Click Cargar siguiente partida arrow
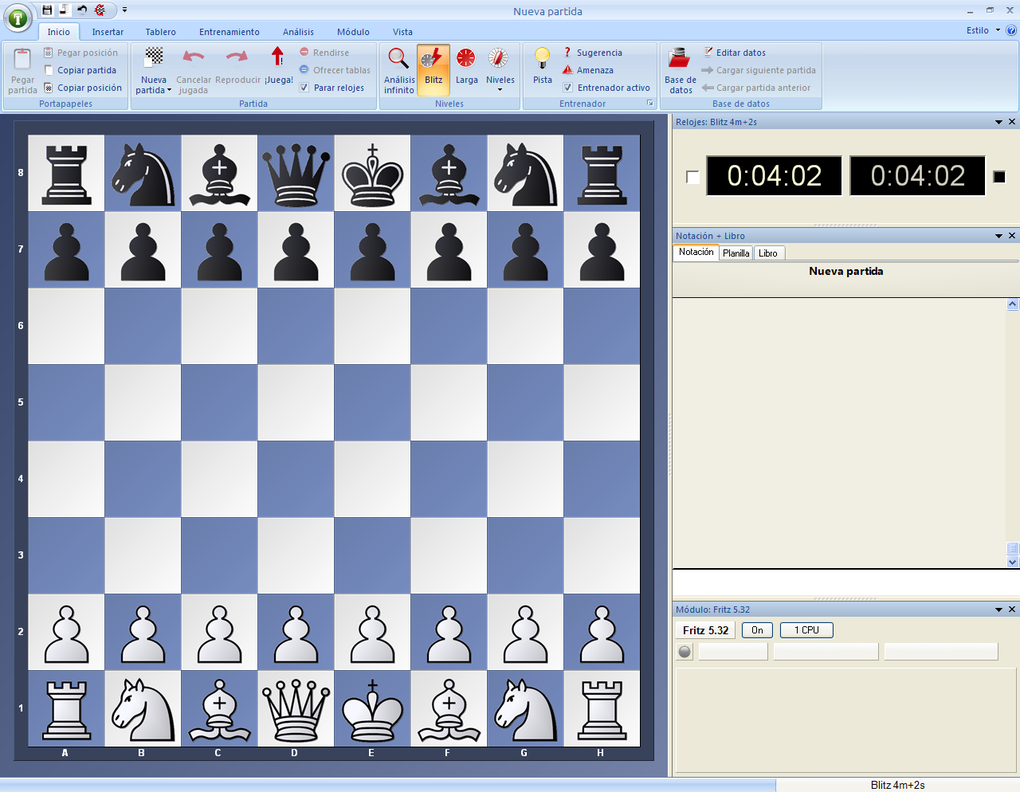 (708, 70)
